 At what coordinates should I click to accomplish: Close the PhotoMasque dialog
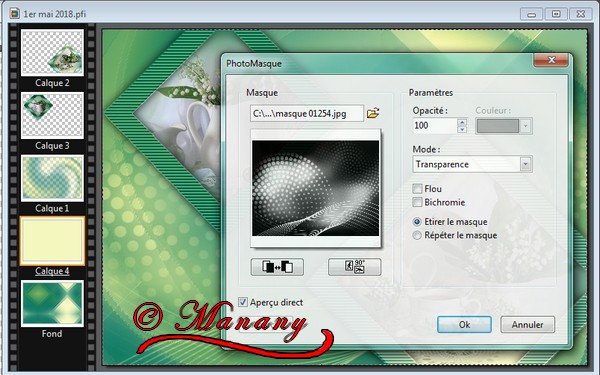(551, 60)
